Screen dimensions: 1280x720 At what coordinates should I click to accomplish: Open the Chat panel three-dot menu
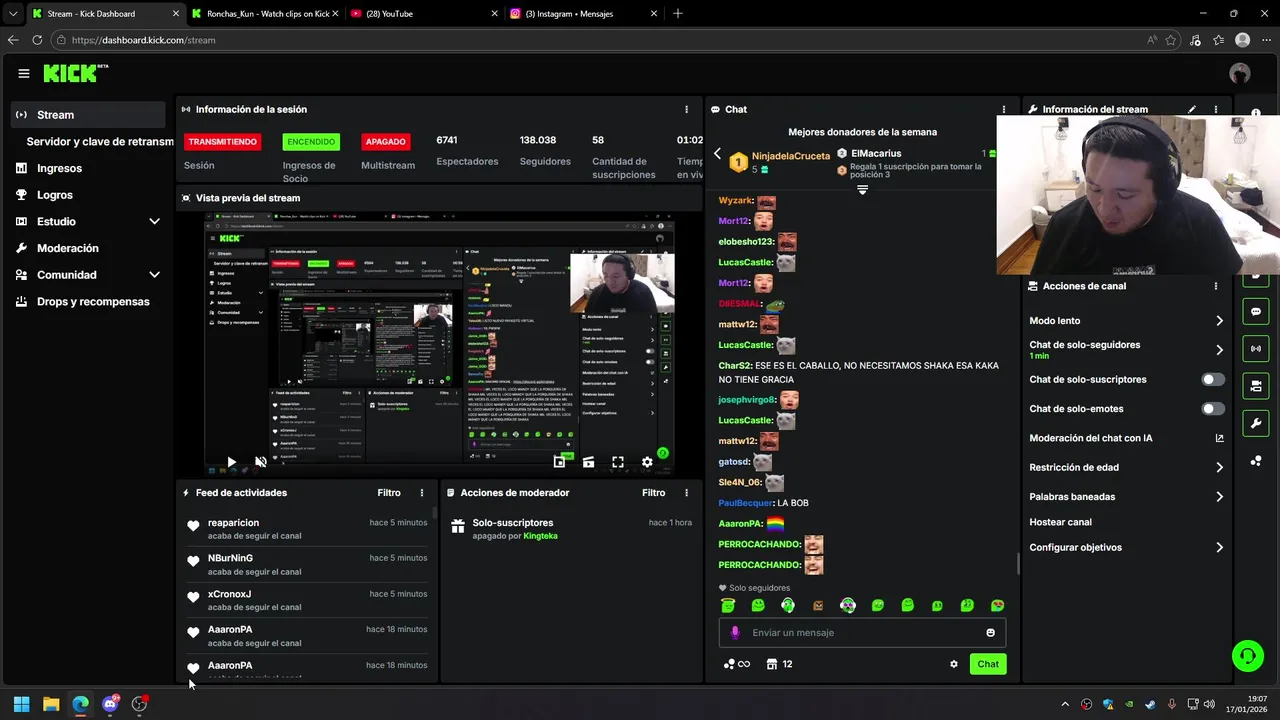[1004, 109]
